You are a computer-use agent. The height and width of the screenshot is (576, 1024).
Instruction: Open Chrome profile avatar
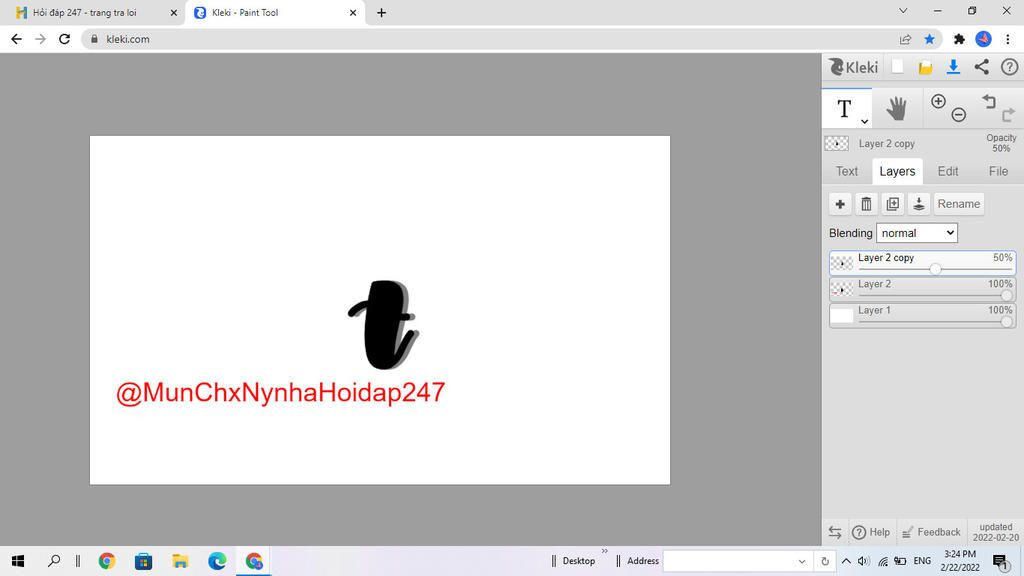[984, 39]
